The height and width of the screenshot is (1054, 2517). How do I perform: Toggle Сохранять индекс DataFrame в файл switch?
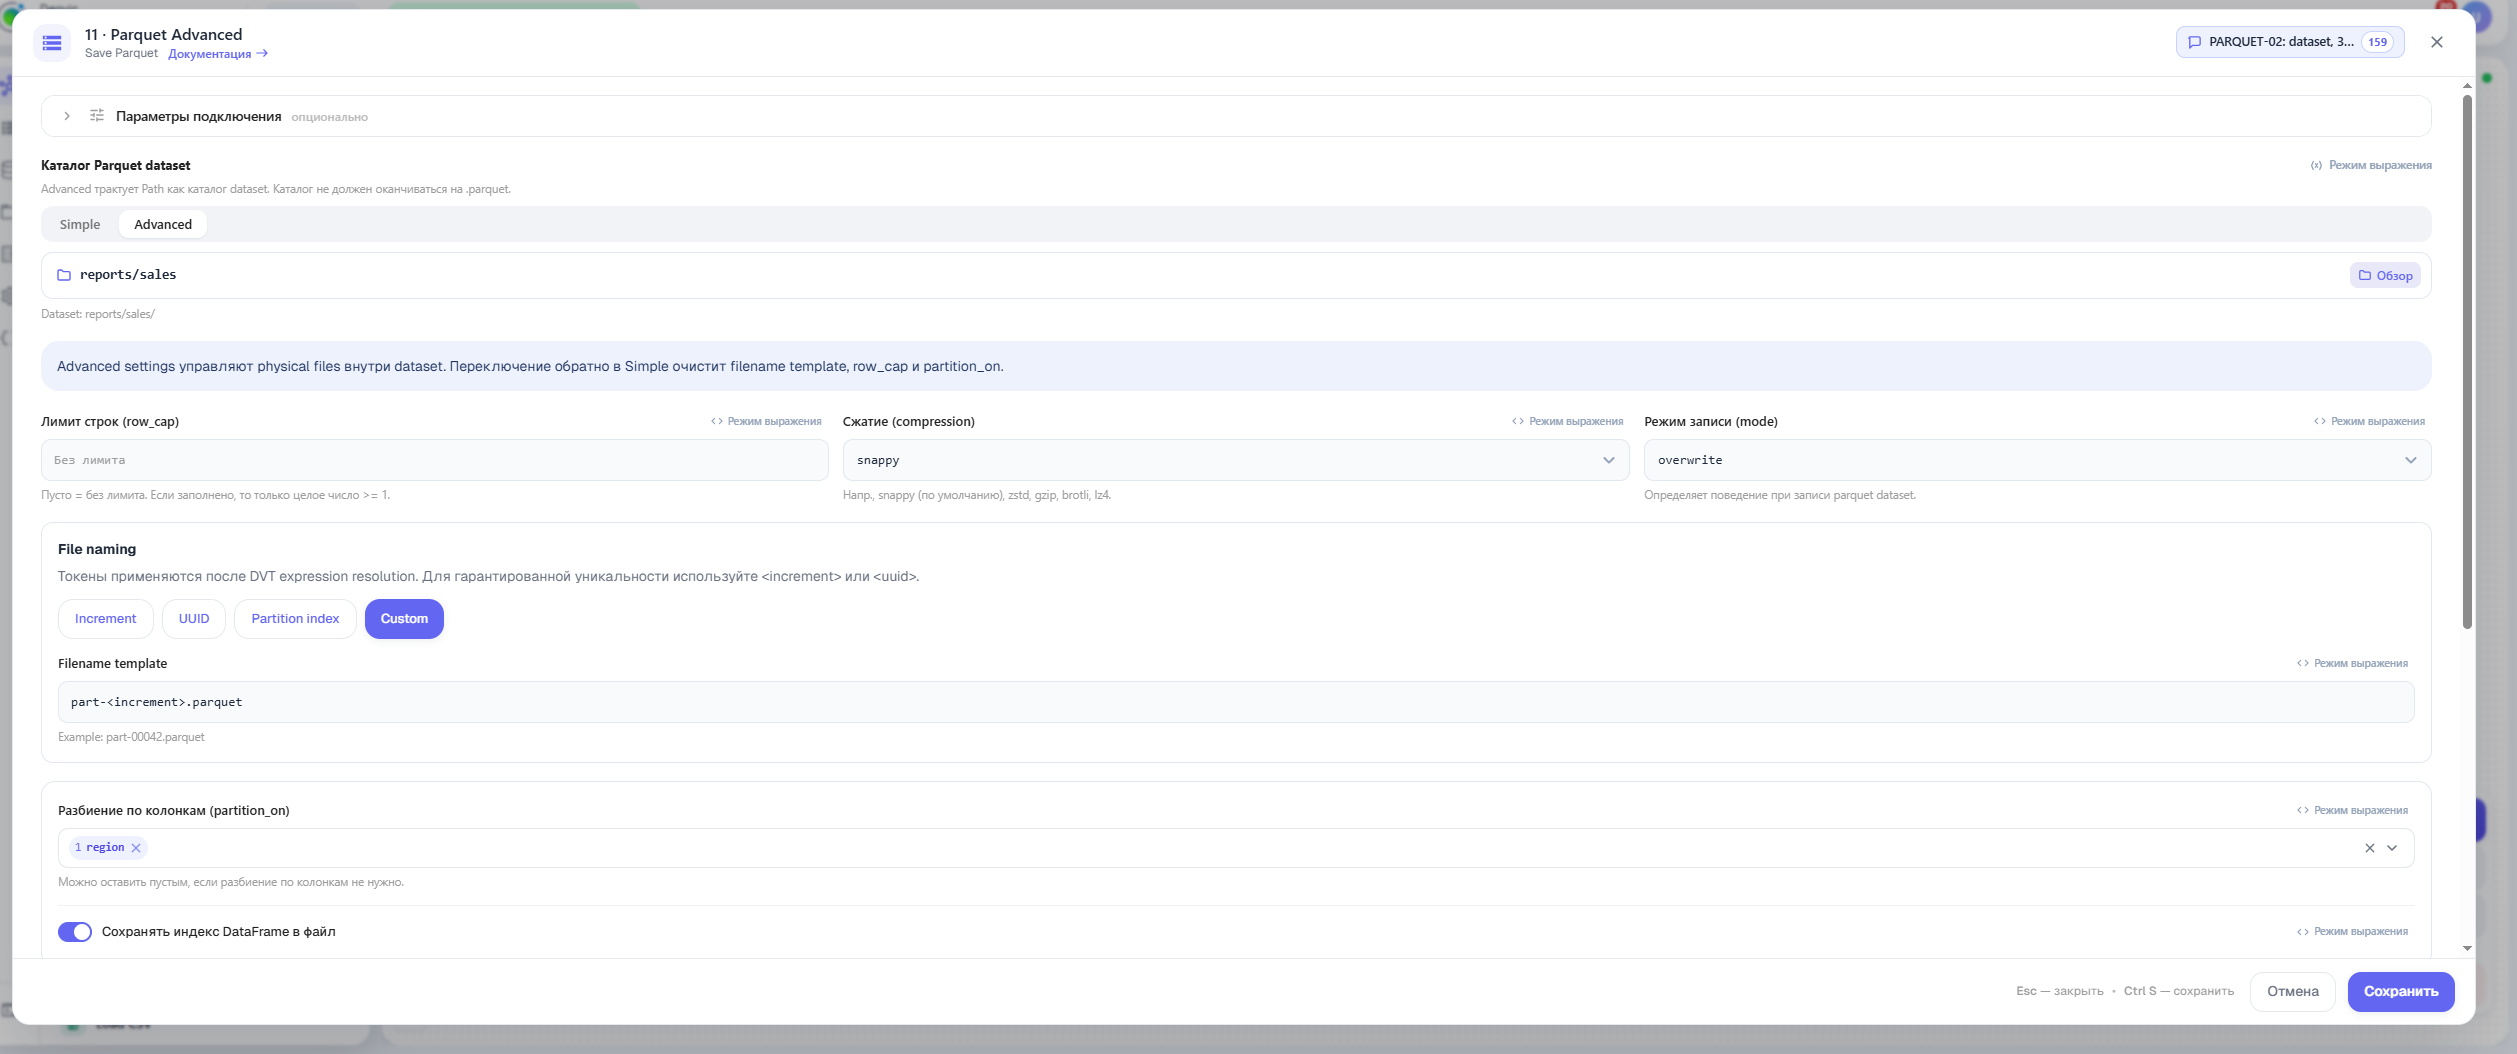click(75, 932)
